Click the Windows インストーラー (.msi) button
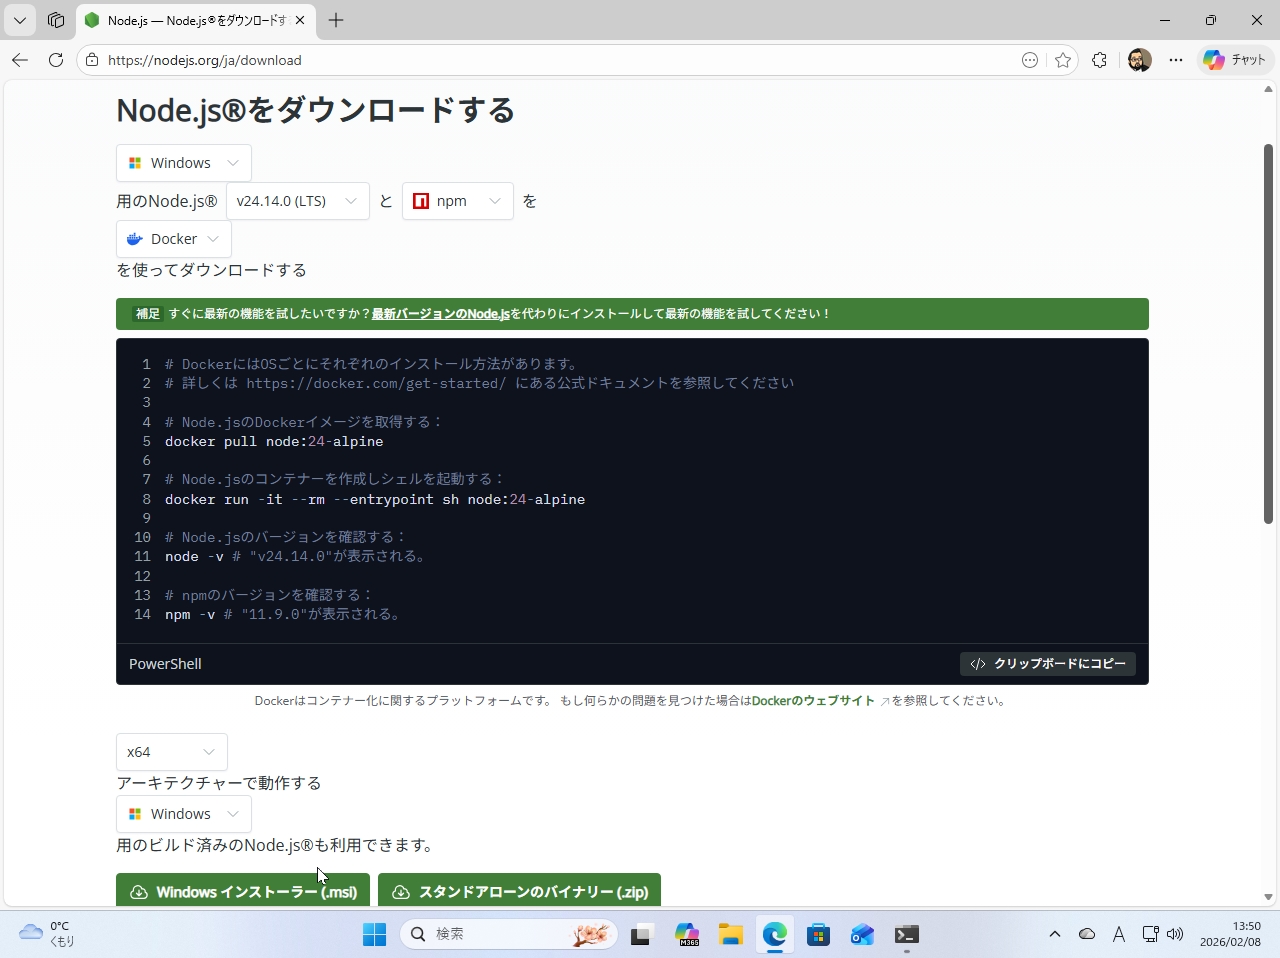The image size is (1280, 958). click(242, 891)
